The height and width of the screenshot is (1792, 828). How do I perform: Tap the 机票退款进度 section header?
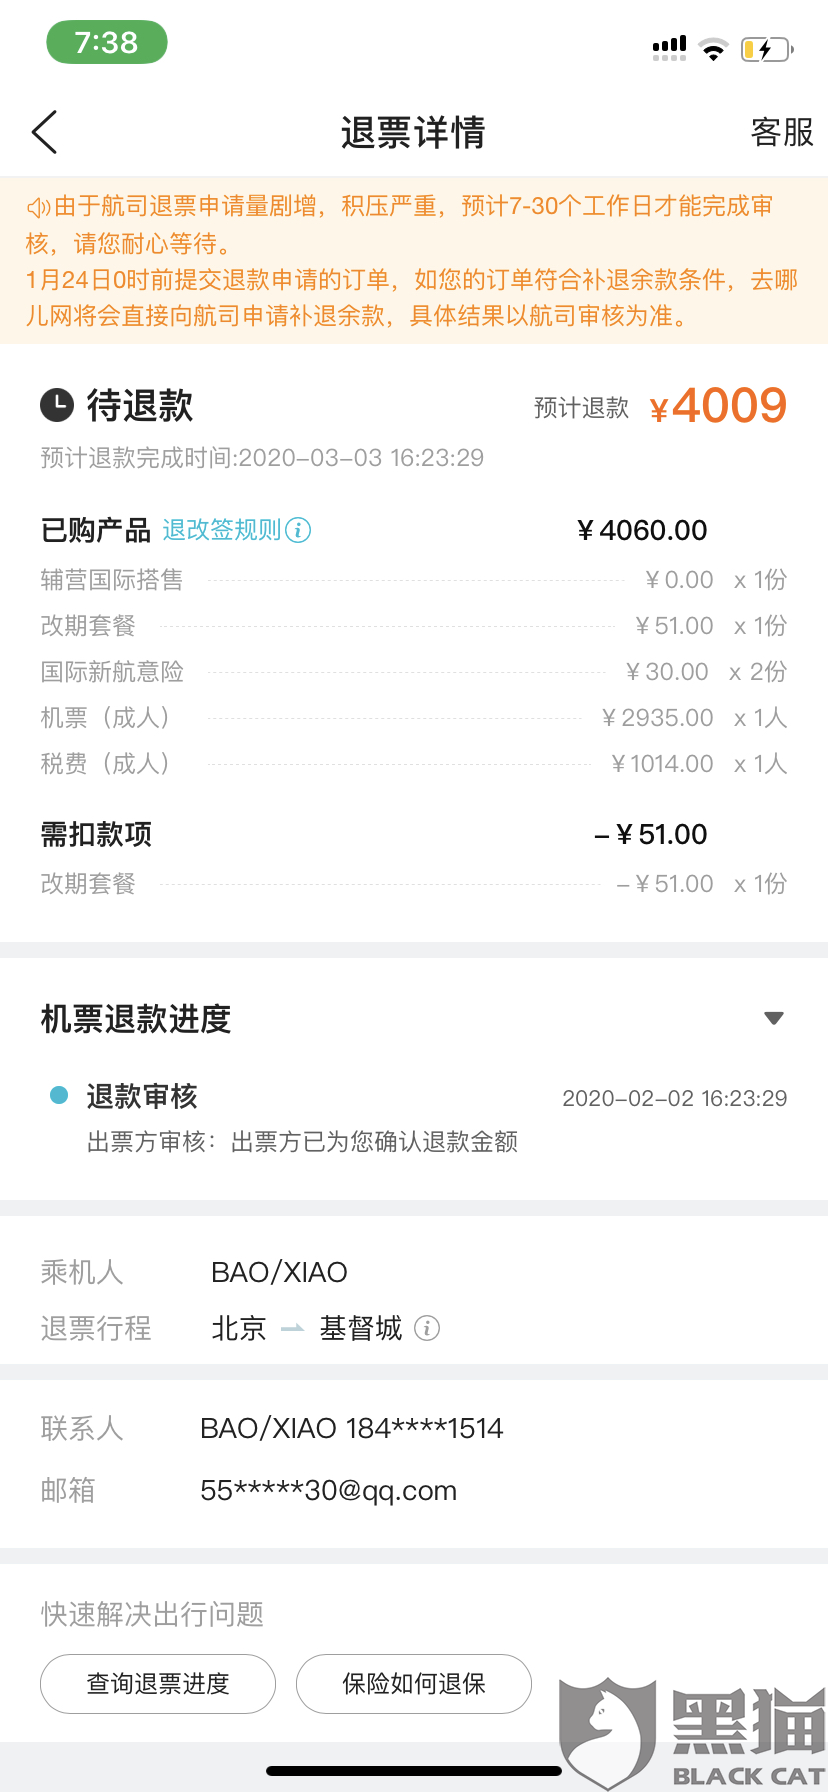136,1019
